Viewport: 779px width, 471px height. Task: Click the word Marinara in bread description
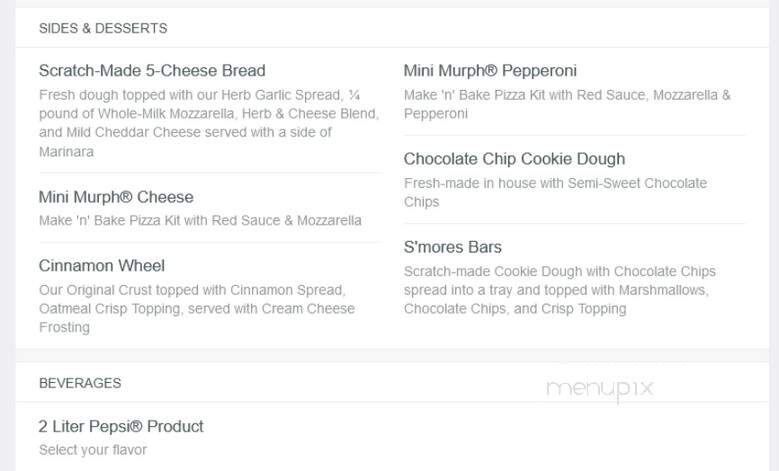[x=67, y=152]
